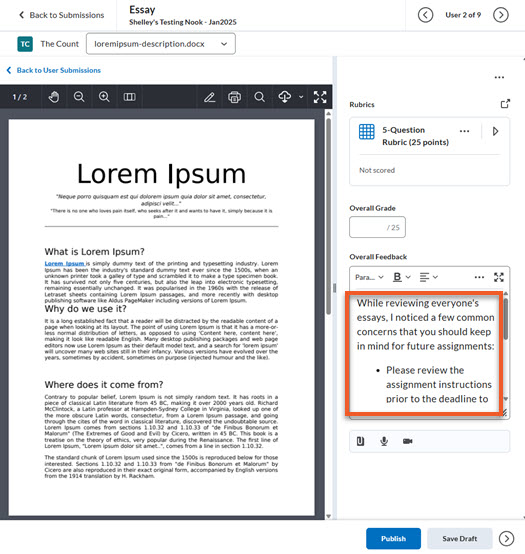525x554 pixels.
Task: Enter fullscreen document view
Action: (x=320, y=97)
